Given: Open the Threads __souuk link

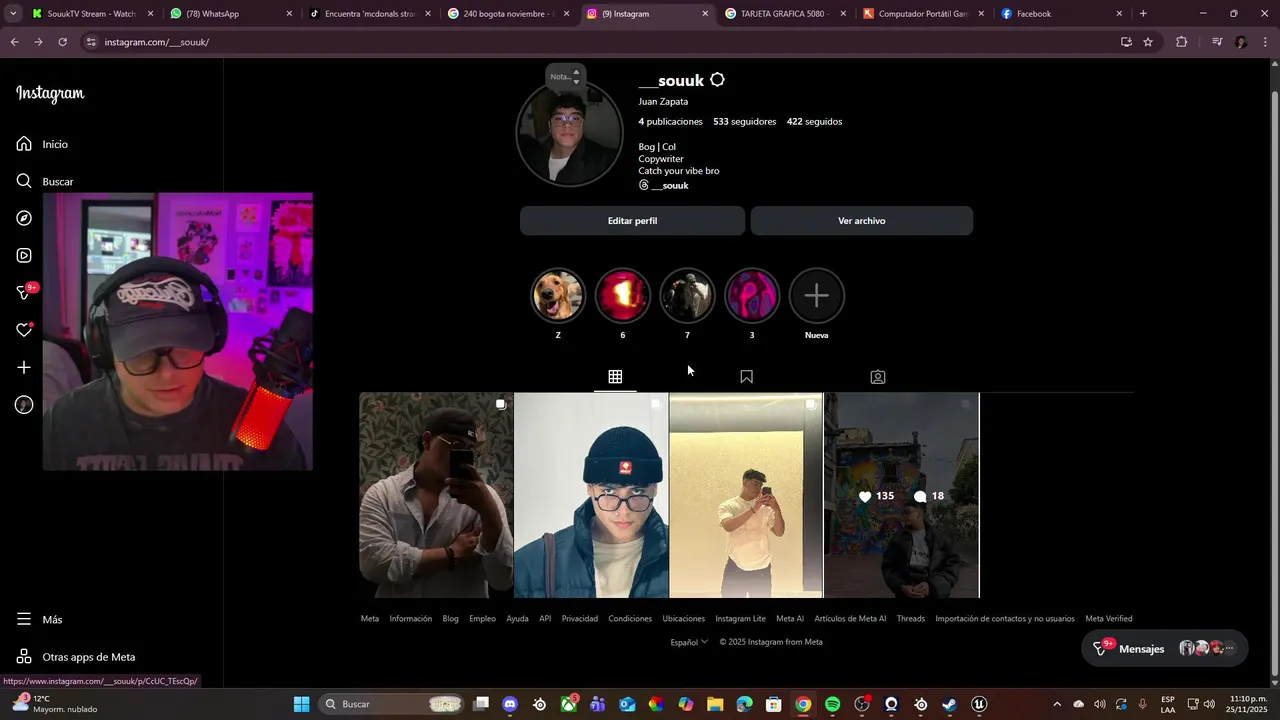Looking at the screenshot, I should click(664, 185).
